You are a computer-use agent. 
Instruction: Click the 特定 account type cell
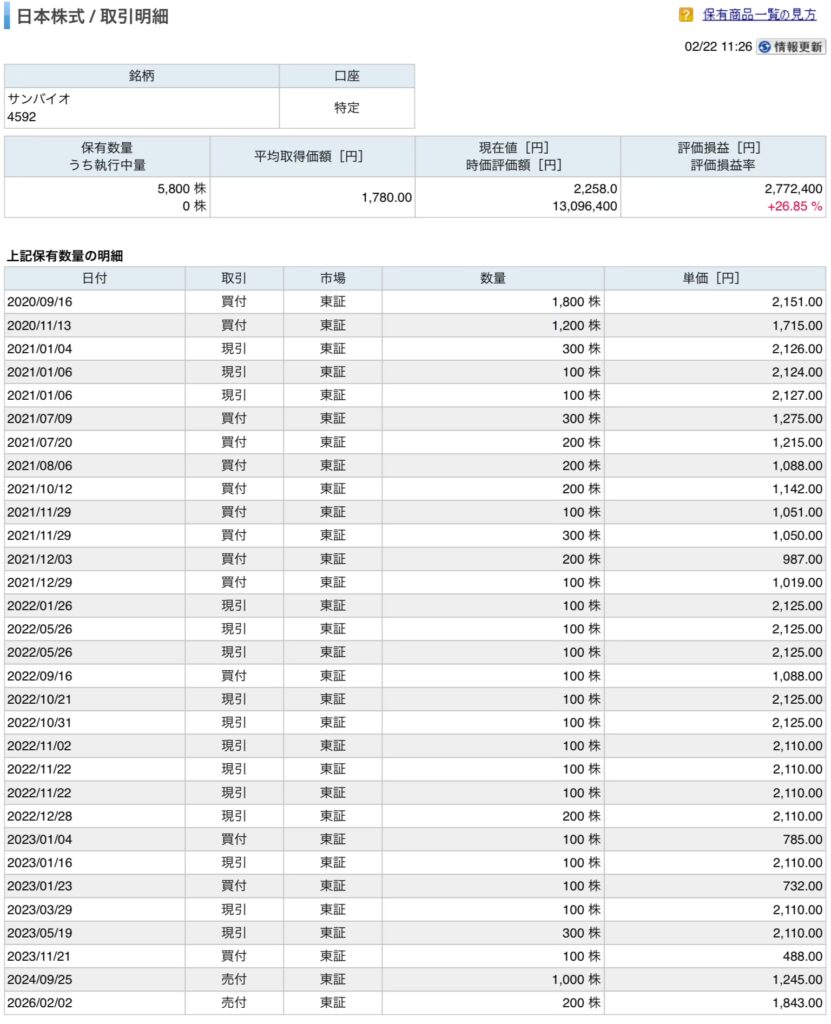[346, 108]
